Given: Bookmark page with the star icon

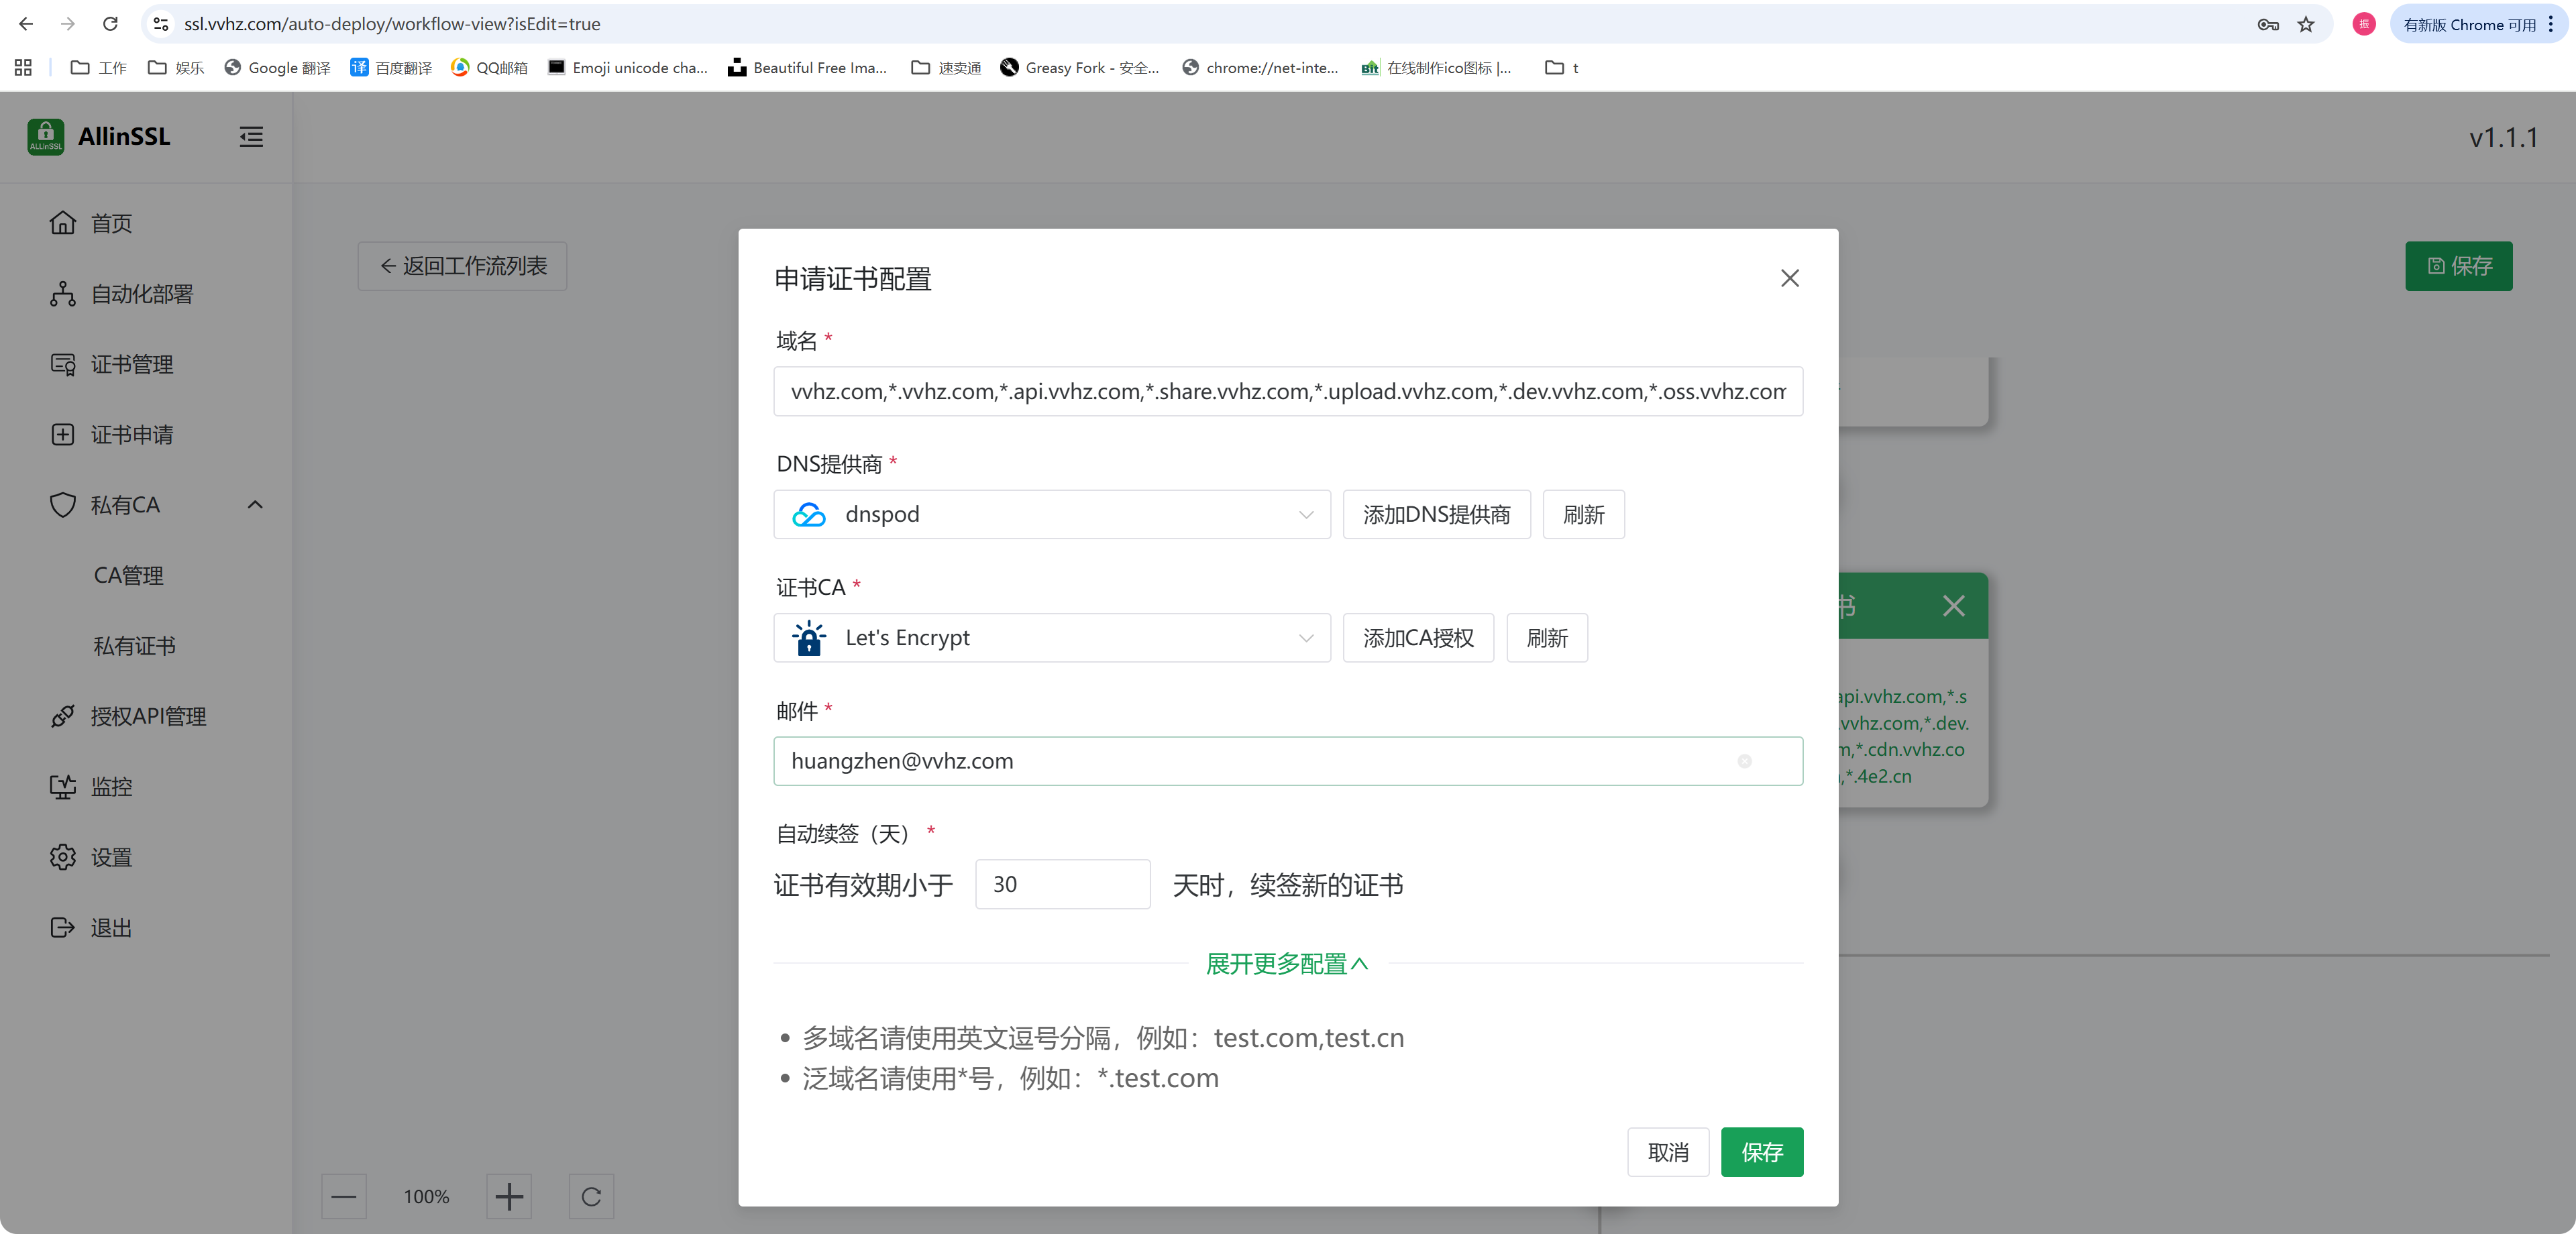Looking at the screenshot, I should pos(2305,24).
